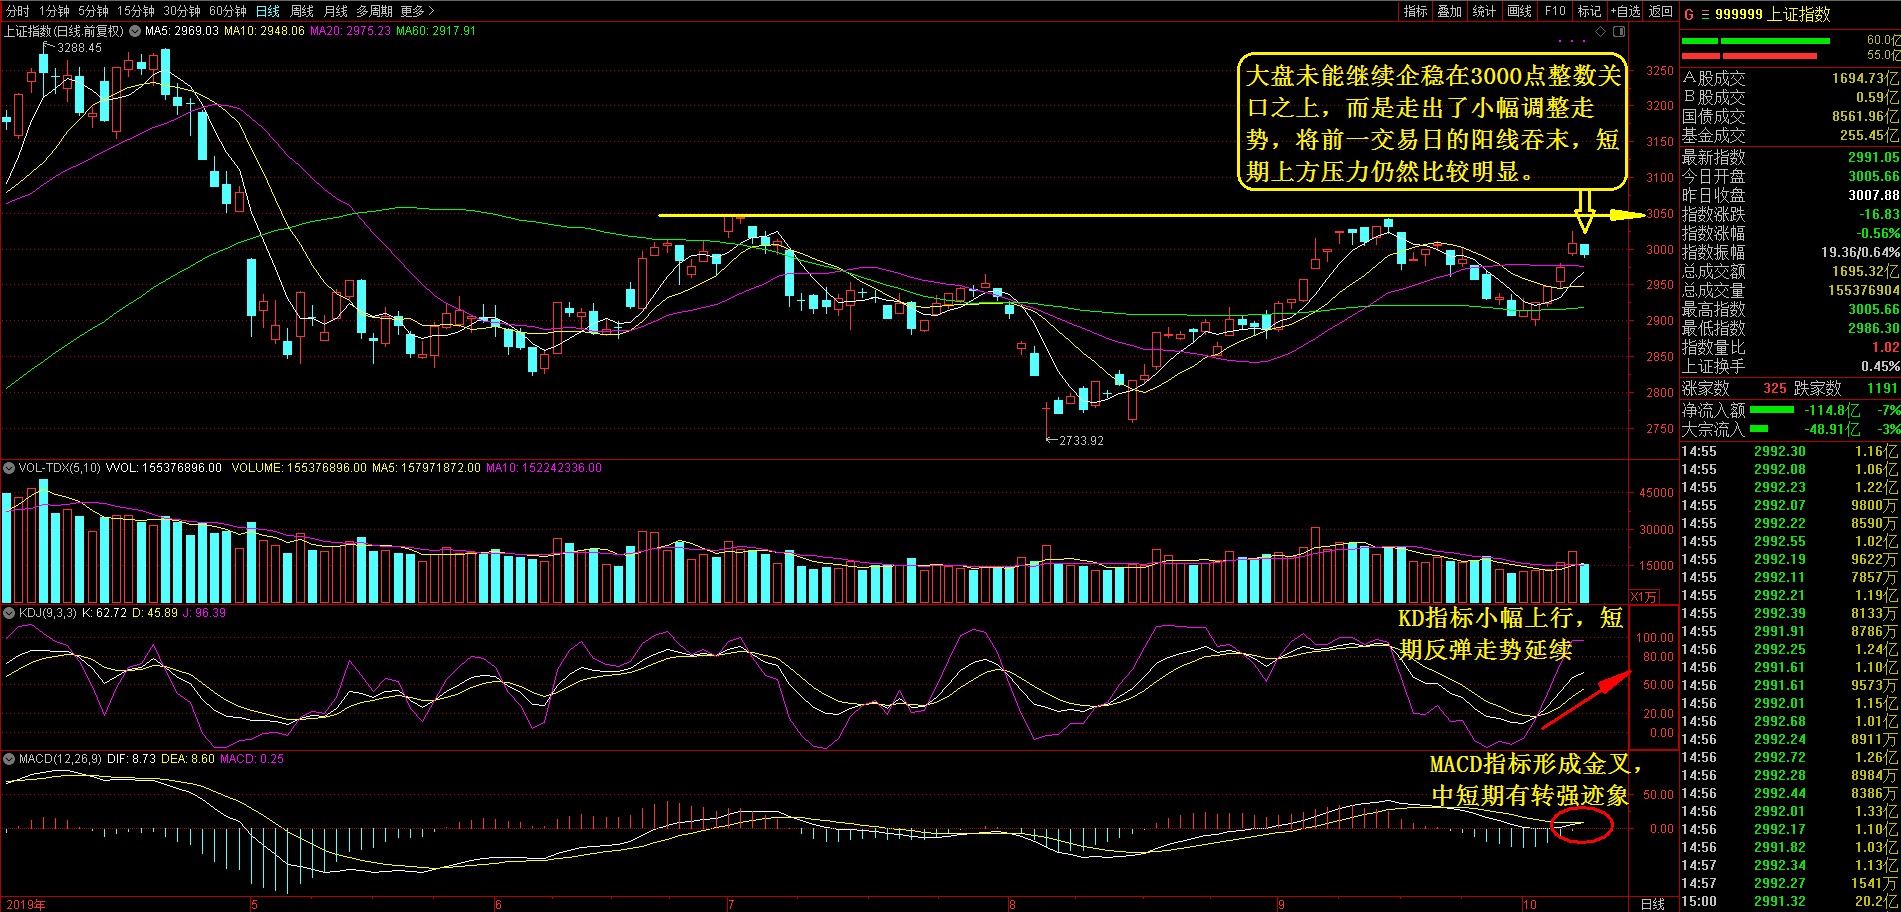
Task: Expand the main chart indicator dropdown arrow
Action: point(135,31)
